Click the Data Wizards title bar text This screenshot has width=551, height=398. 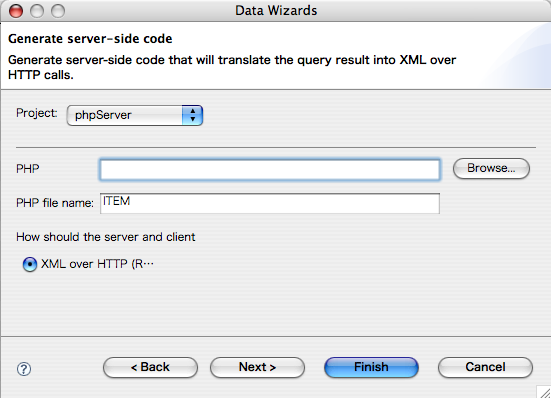click(276, 11)
